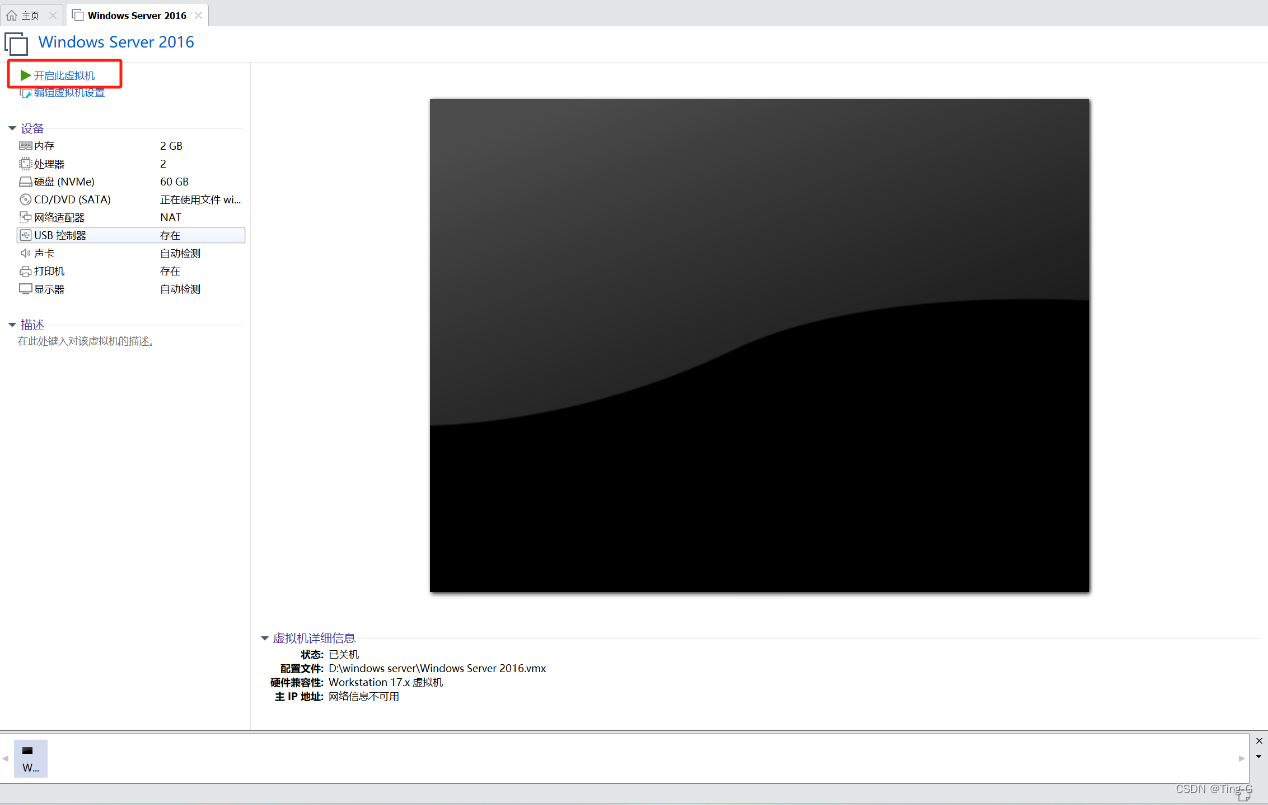Click the 存在 value for USB 控制器
This screenshot has height=805, width=1268.
tap(170, 235)
